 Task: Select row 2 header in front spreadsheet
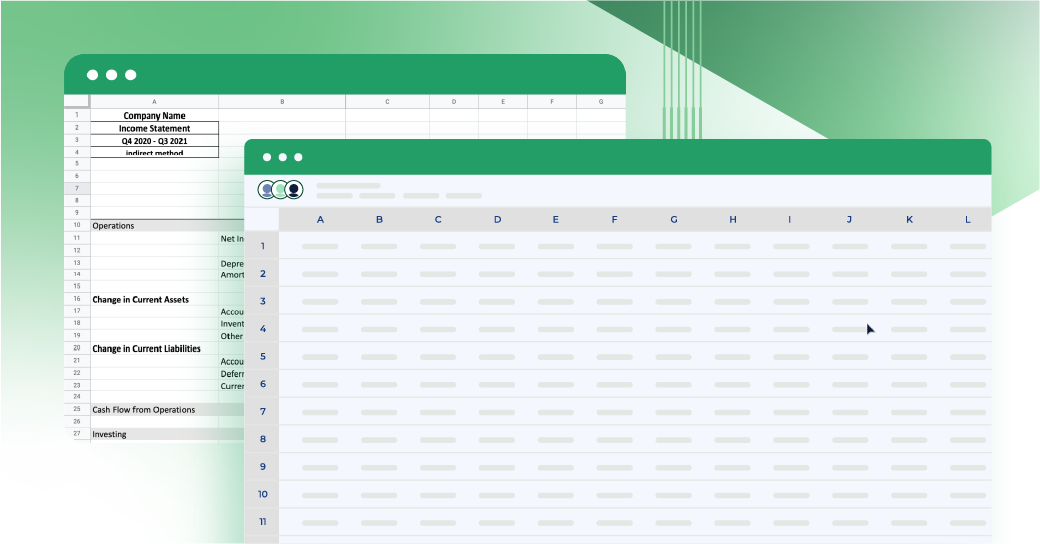263,273
